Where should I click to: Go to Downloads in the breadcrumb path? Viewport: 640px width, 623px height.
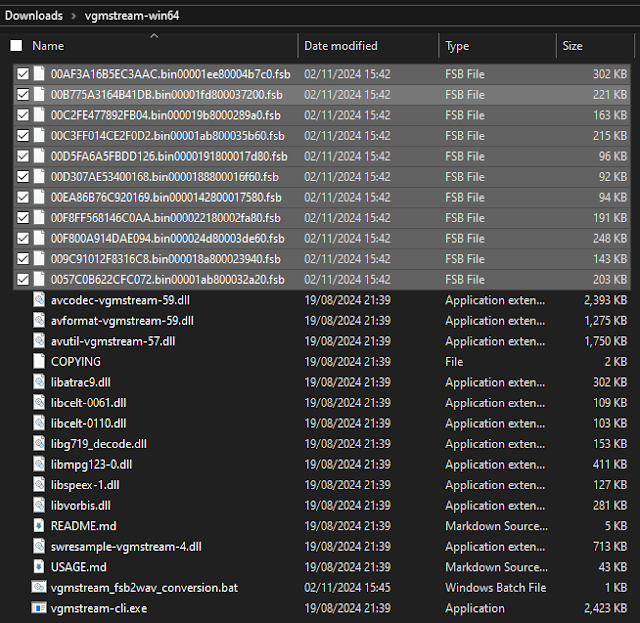[x=34, y=16]
